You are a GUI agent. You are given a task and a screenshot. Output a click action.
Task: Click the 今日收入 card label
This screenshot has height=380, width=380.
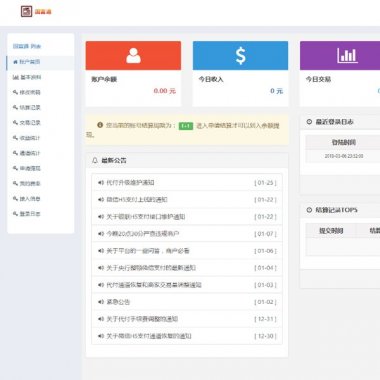click(x=211, y=79)
